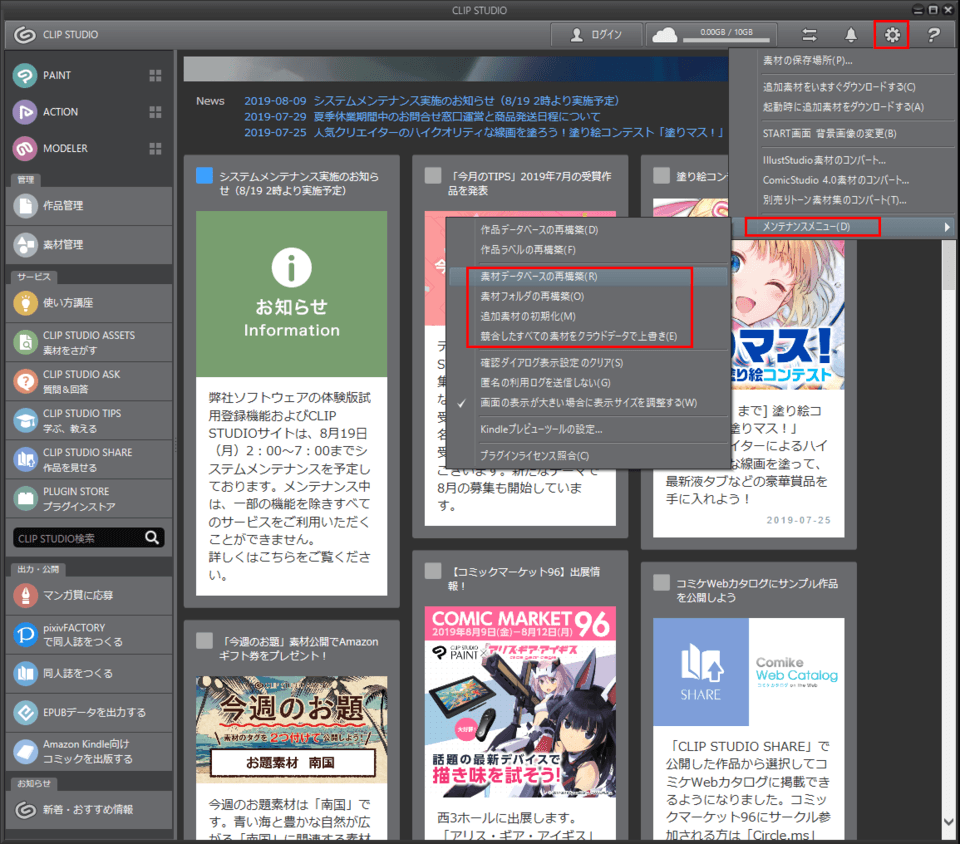
Task: Open CLIP STUDIO ASSETS in sidebar
Action: click(87, 342)
